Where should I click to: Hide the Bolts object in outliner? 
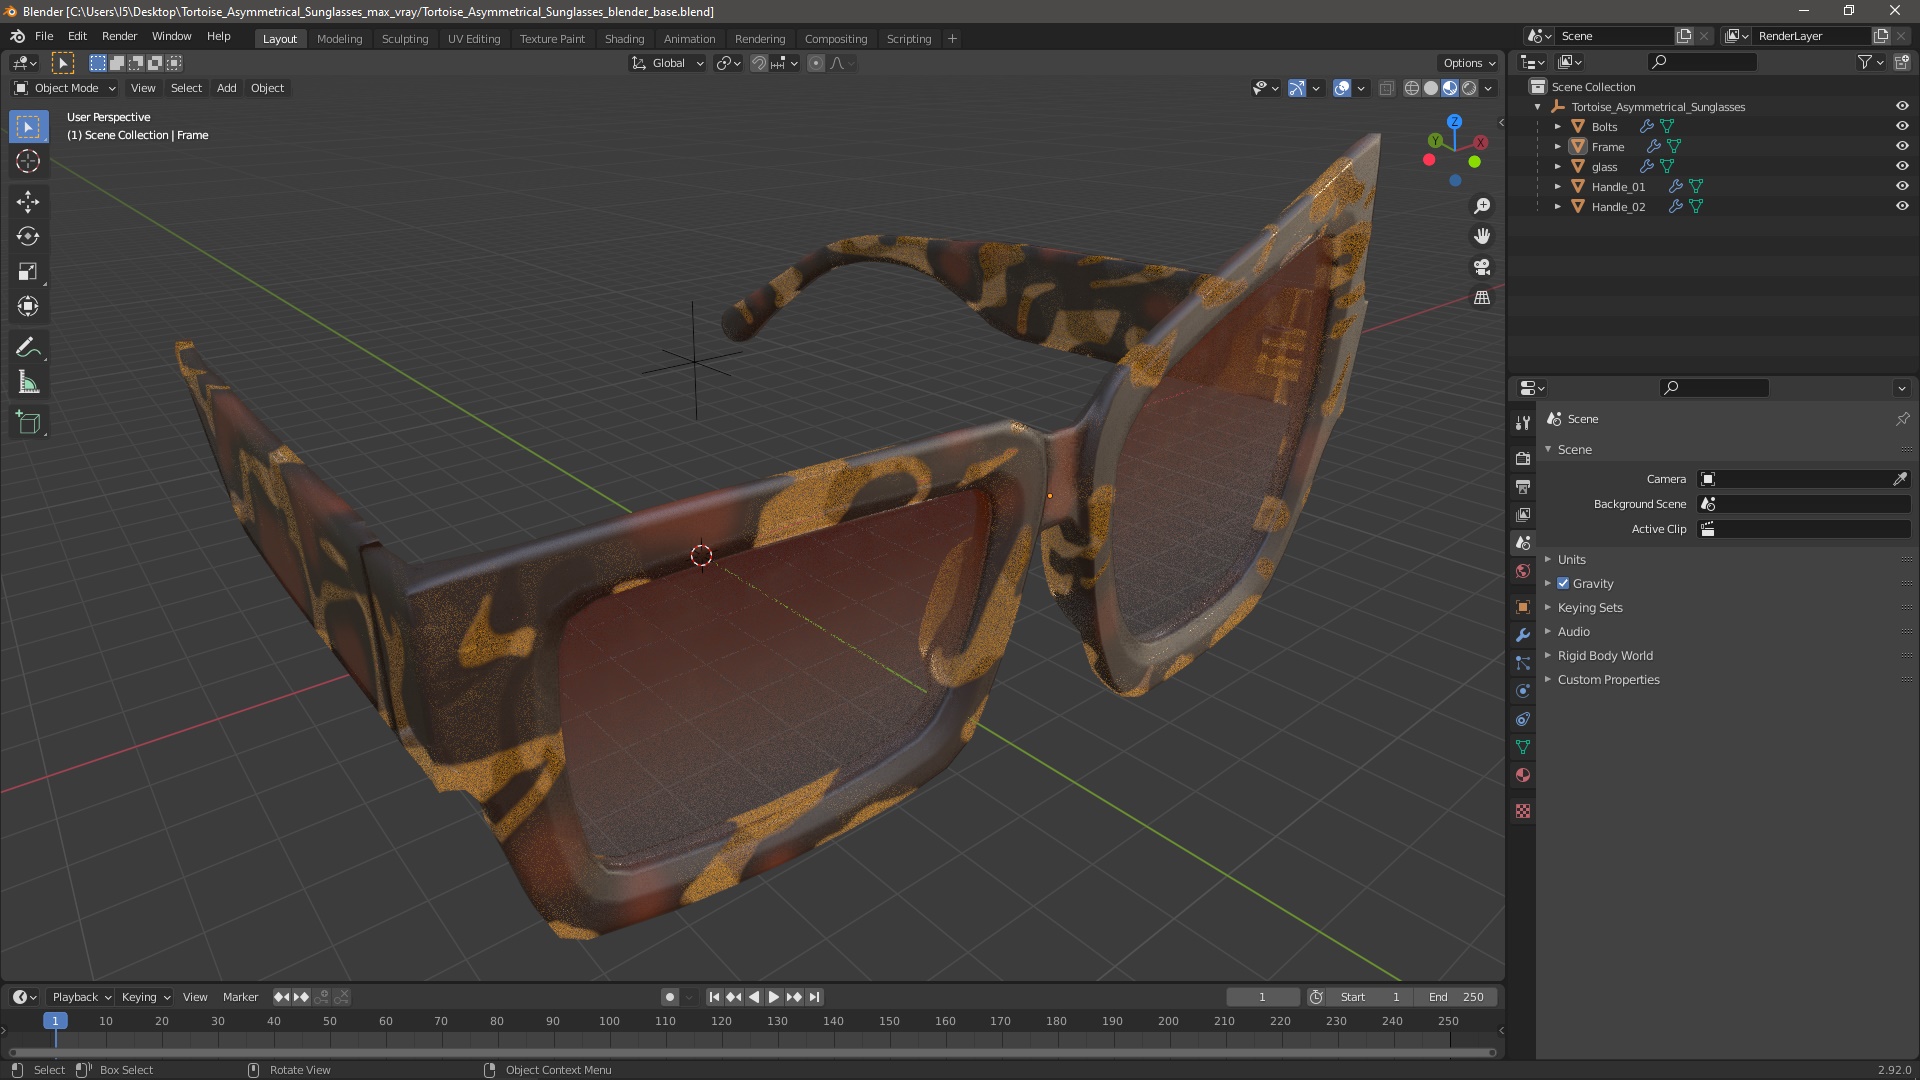pyautogui.click(x=1902, y=126)
